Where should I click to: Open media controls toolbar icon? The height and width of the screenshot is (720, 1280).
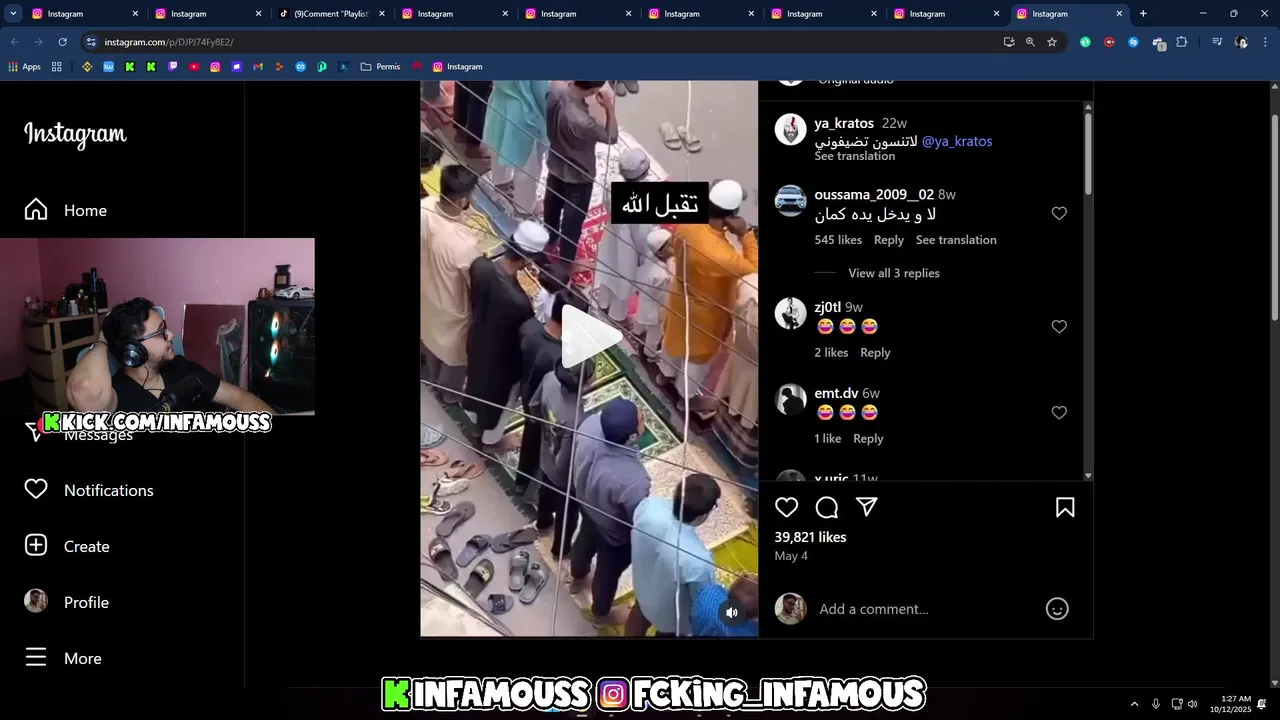1217,42
